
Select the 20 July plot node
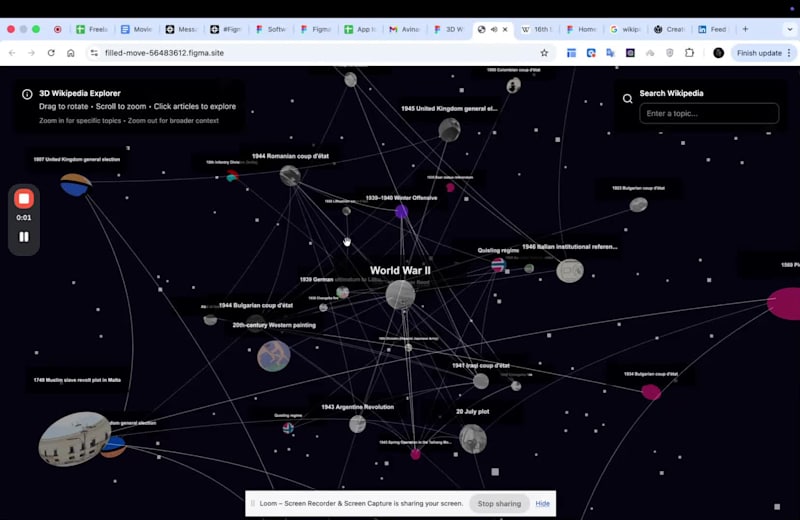pyautogui.click(x=473, y=439)
